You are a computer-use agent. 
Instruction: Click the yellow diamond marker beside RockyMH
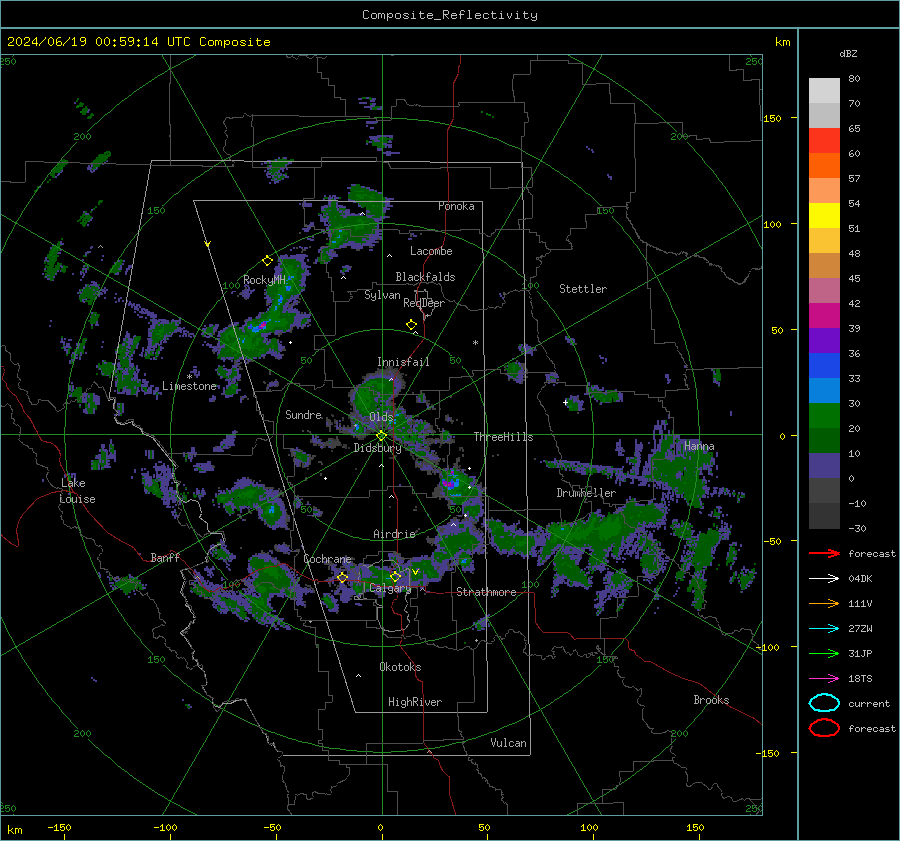tap(267, 261)
